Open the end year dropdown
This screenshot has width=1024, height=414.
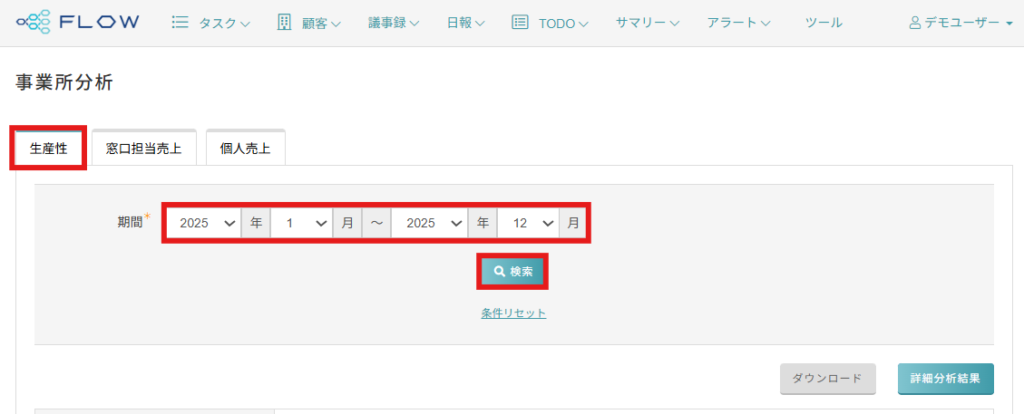[429, 223]
